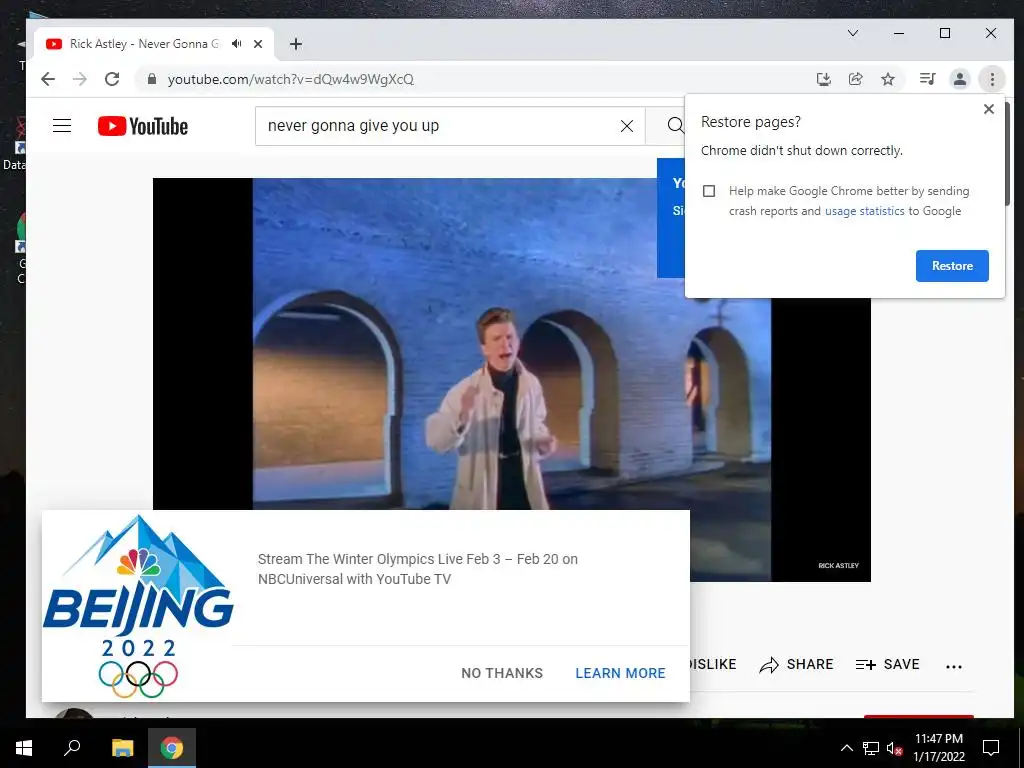This screenshot has height=768, width=1024.
Task: View site info via the padlock icon
Action: click(x=152, y=79)
